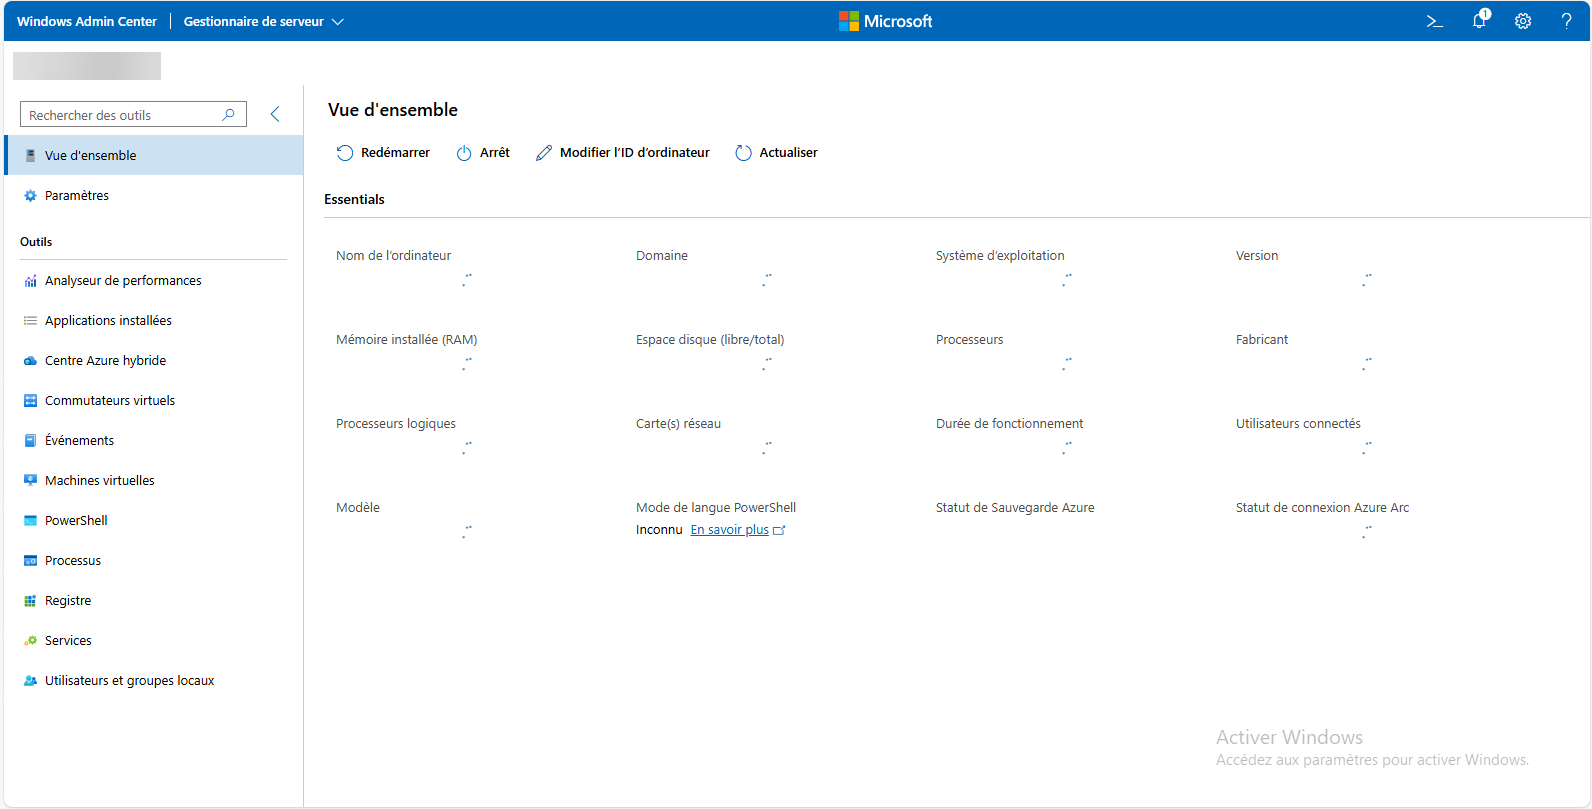Click Modifier l'ID d'ordinateur

tap(623, 153)
